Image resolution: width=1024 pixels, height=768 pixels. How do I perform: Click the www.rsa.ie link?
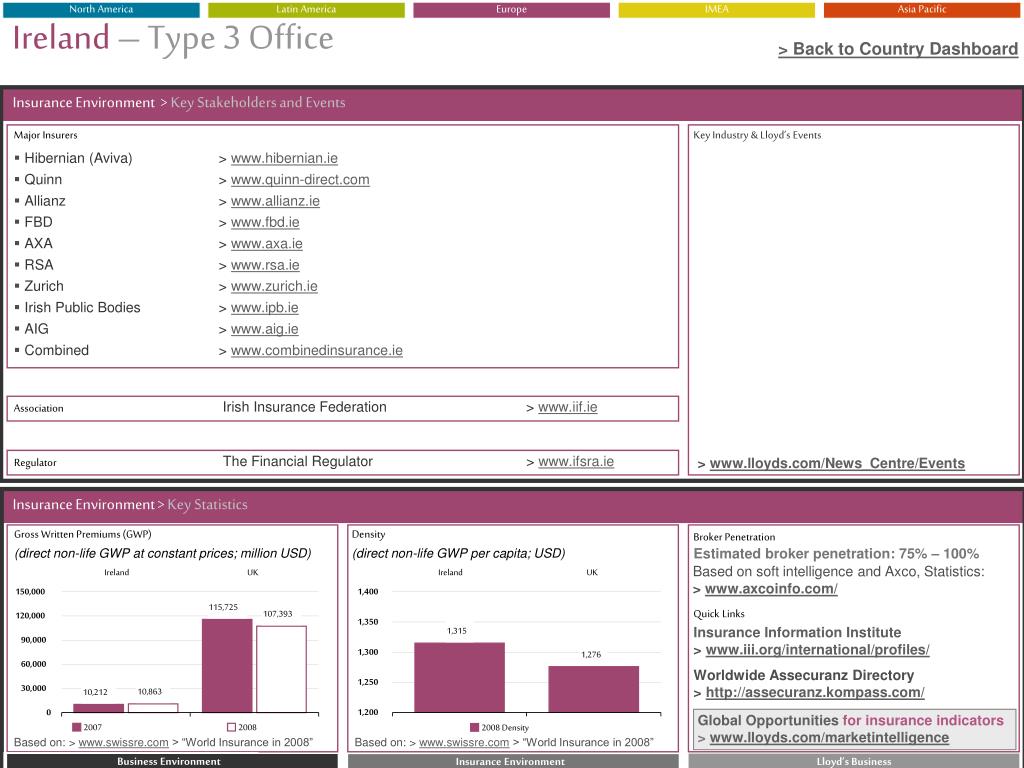264,265
